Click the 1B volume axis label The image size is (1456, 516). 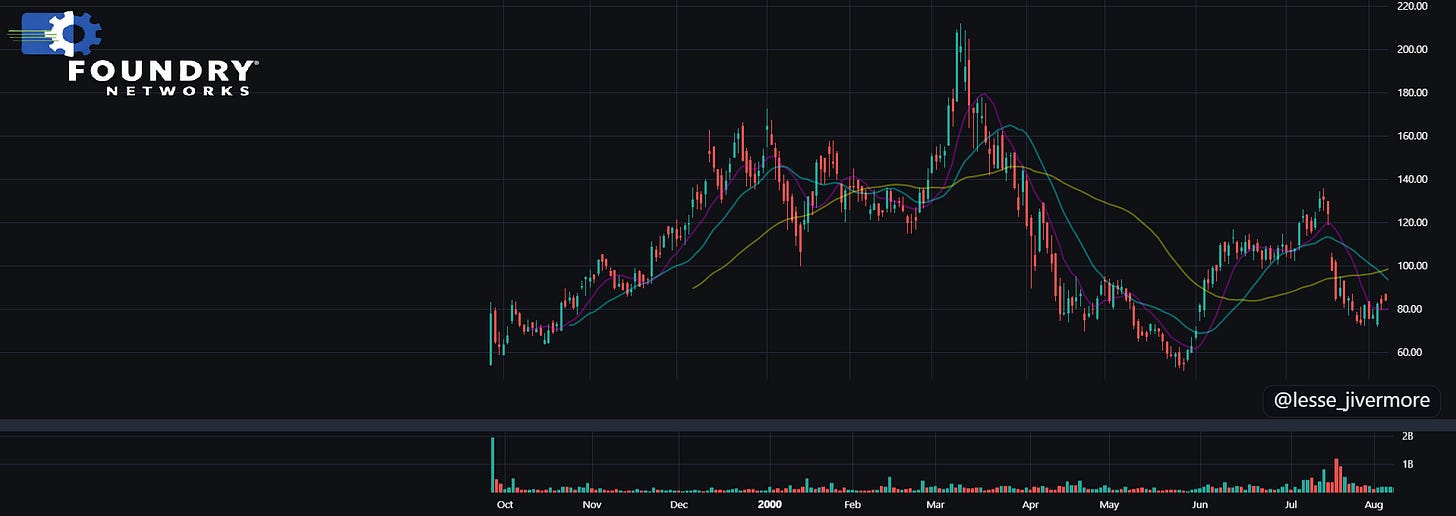point(1407,465)
